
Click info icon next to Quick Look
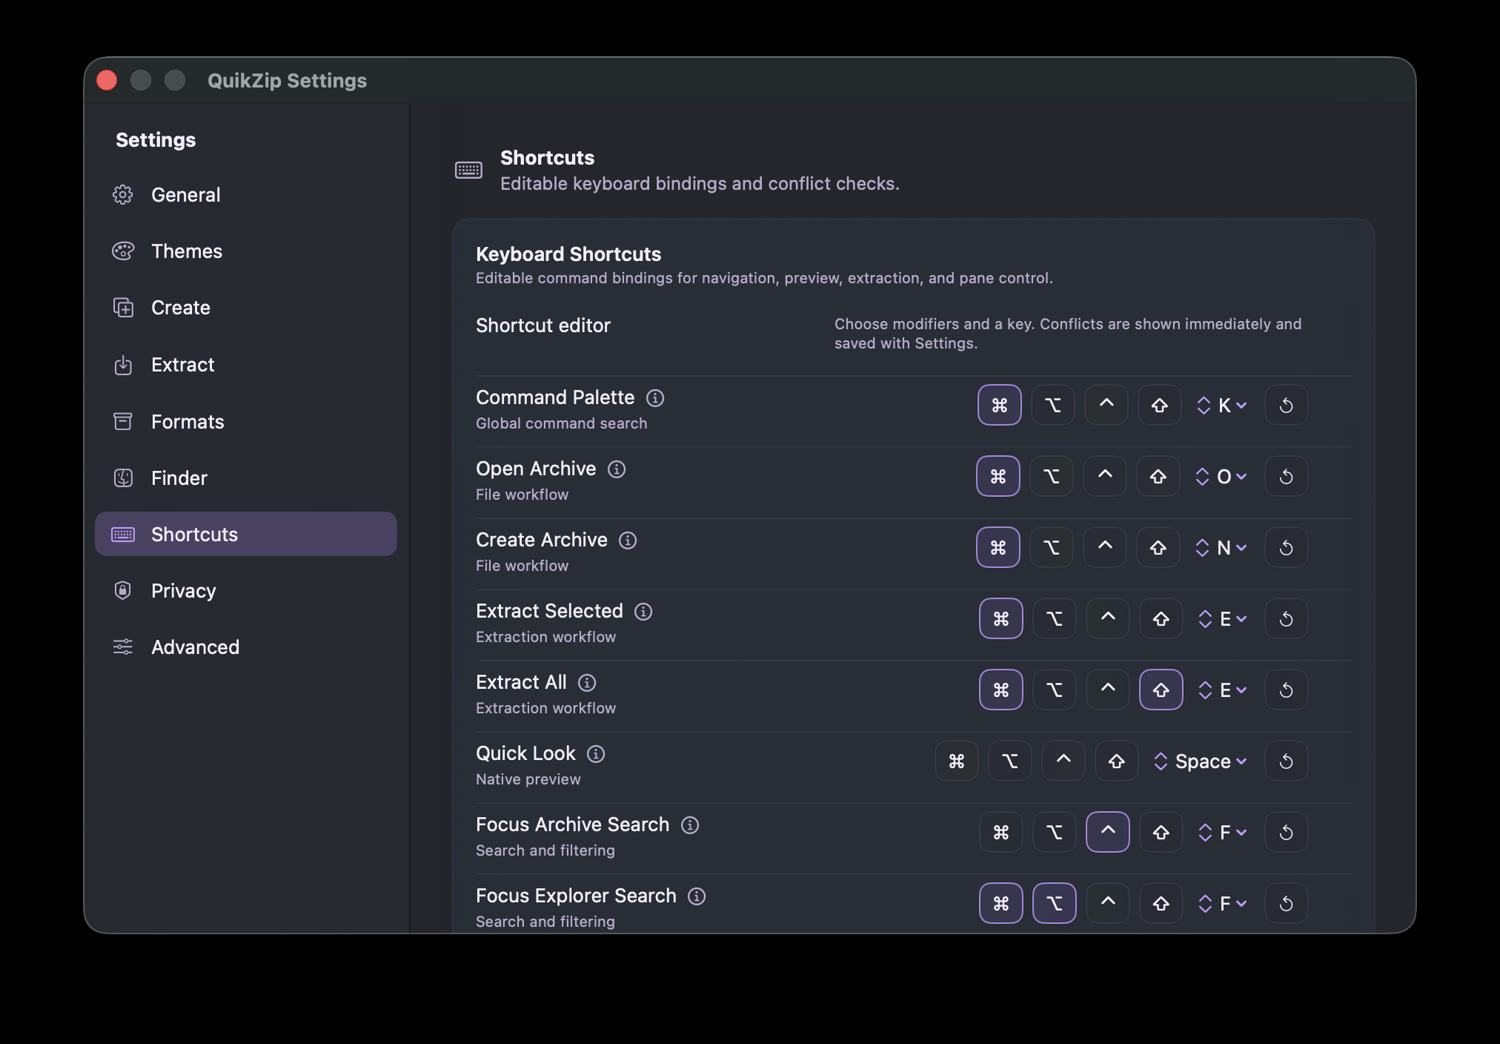[596, 753]
